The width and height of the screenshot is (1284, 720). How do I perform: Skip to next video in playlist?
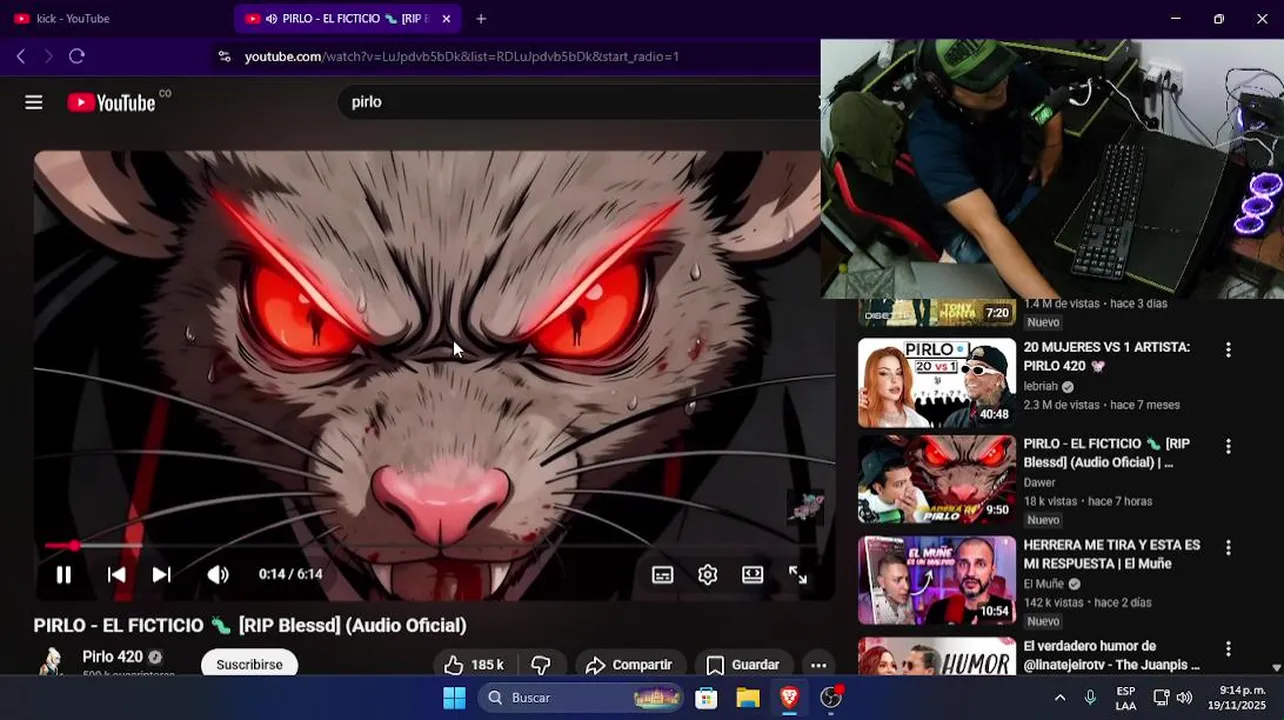pos(161,575)
